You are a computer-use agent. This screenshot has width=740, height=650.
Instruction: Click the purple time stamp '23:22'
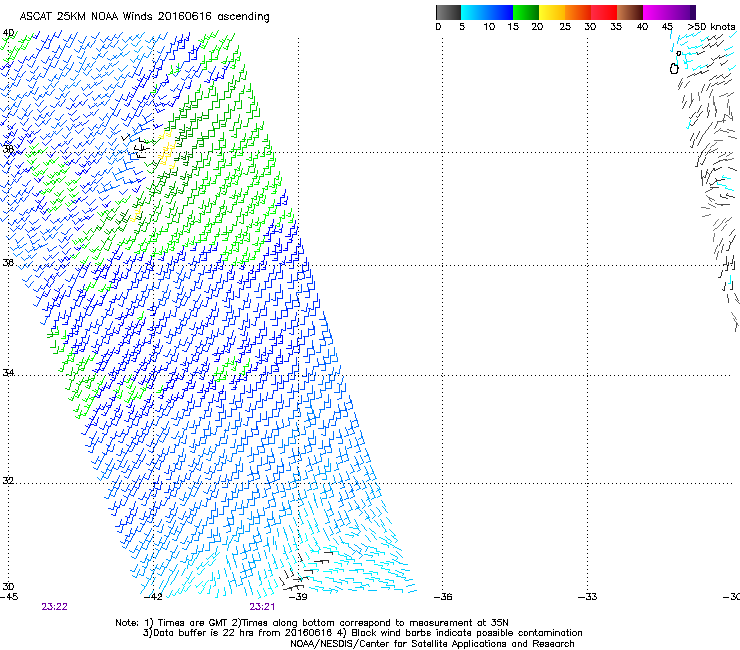[54, 607]
